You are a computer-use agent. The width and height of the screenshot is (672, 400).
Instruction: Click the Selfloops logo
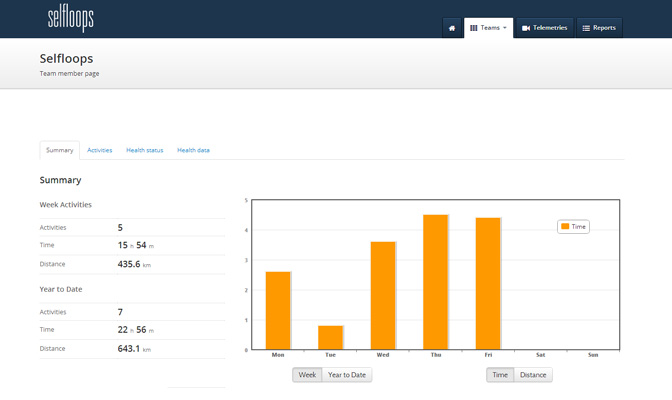pyautogui.click(x=71, y=18)
